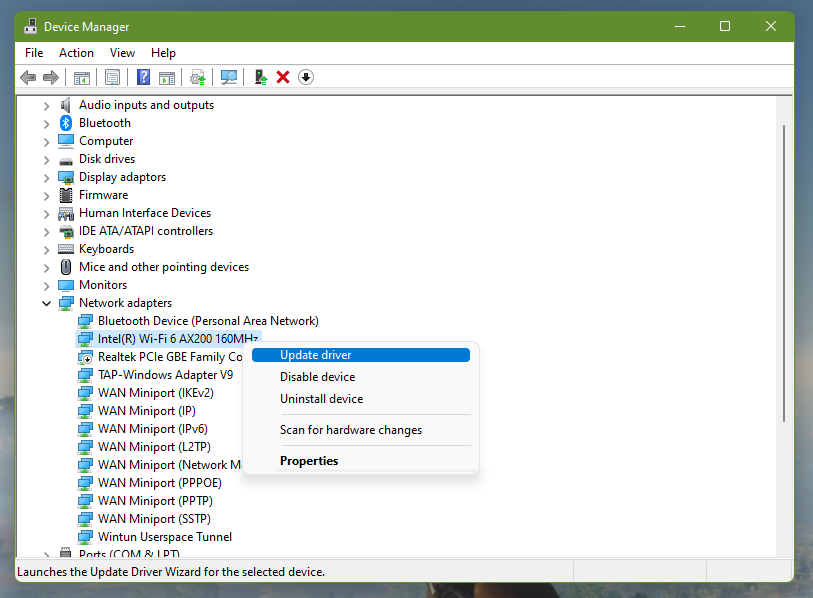Open the File menu
The image size is (813, 598).
point(34,53)
